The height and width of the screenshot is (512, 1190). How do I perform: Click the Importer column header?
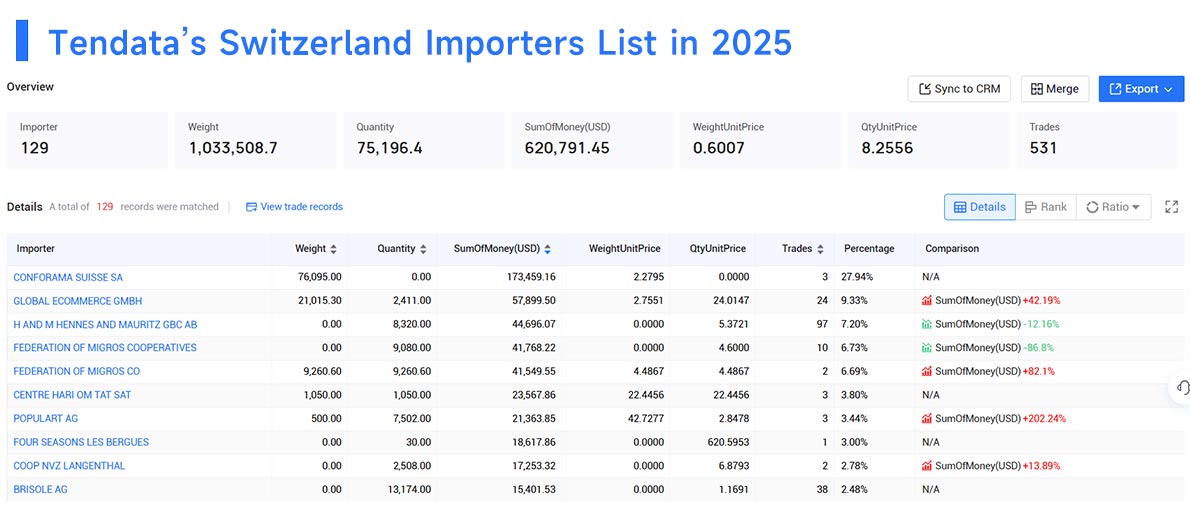pos(36,249)
